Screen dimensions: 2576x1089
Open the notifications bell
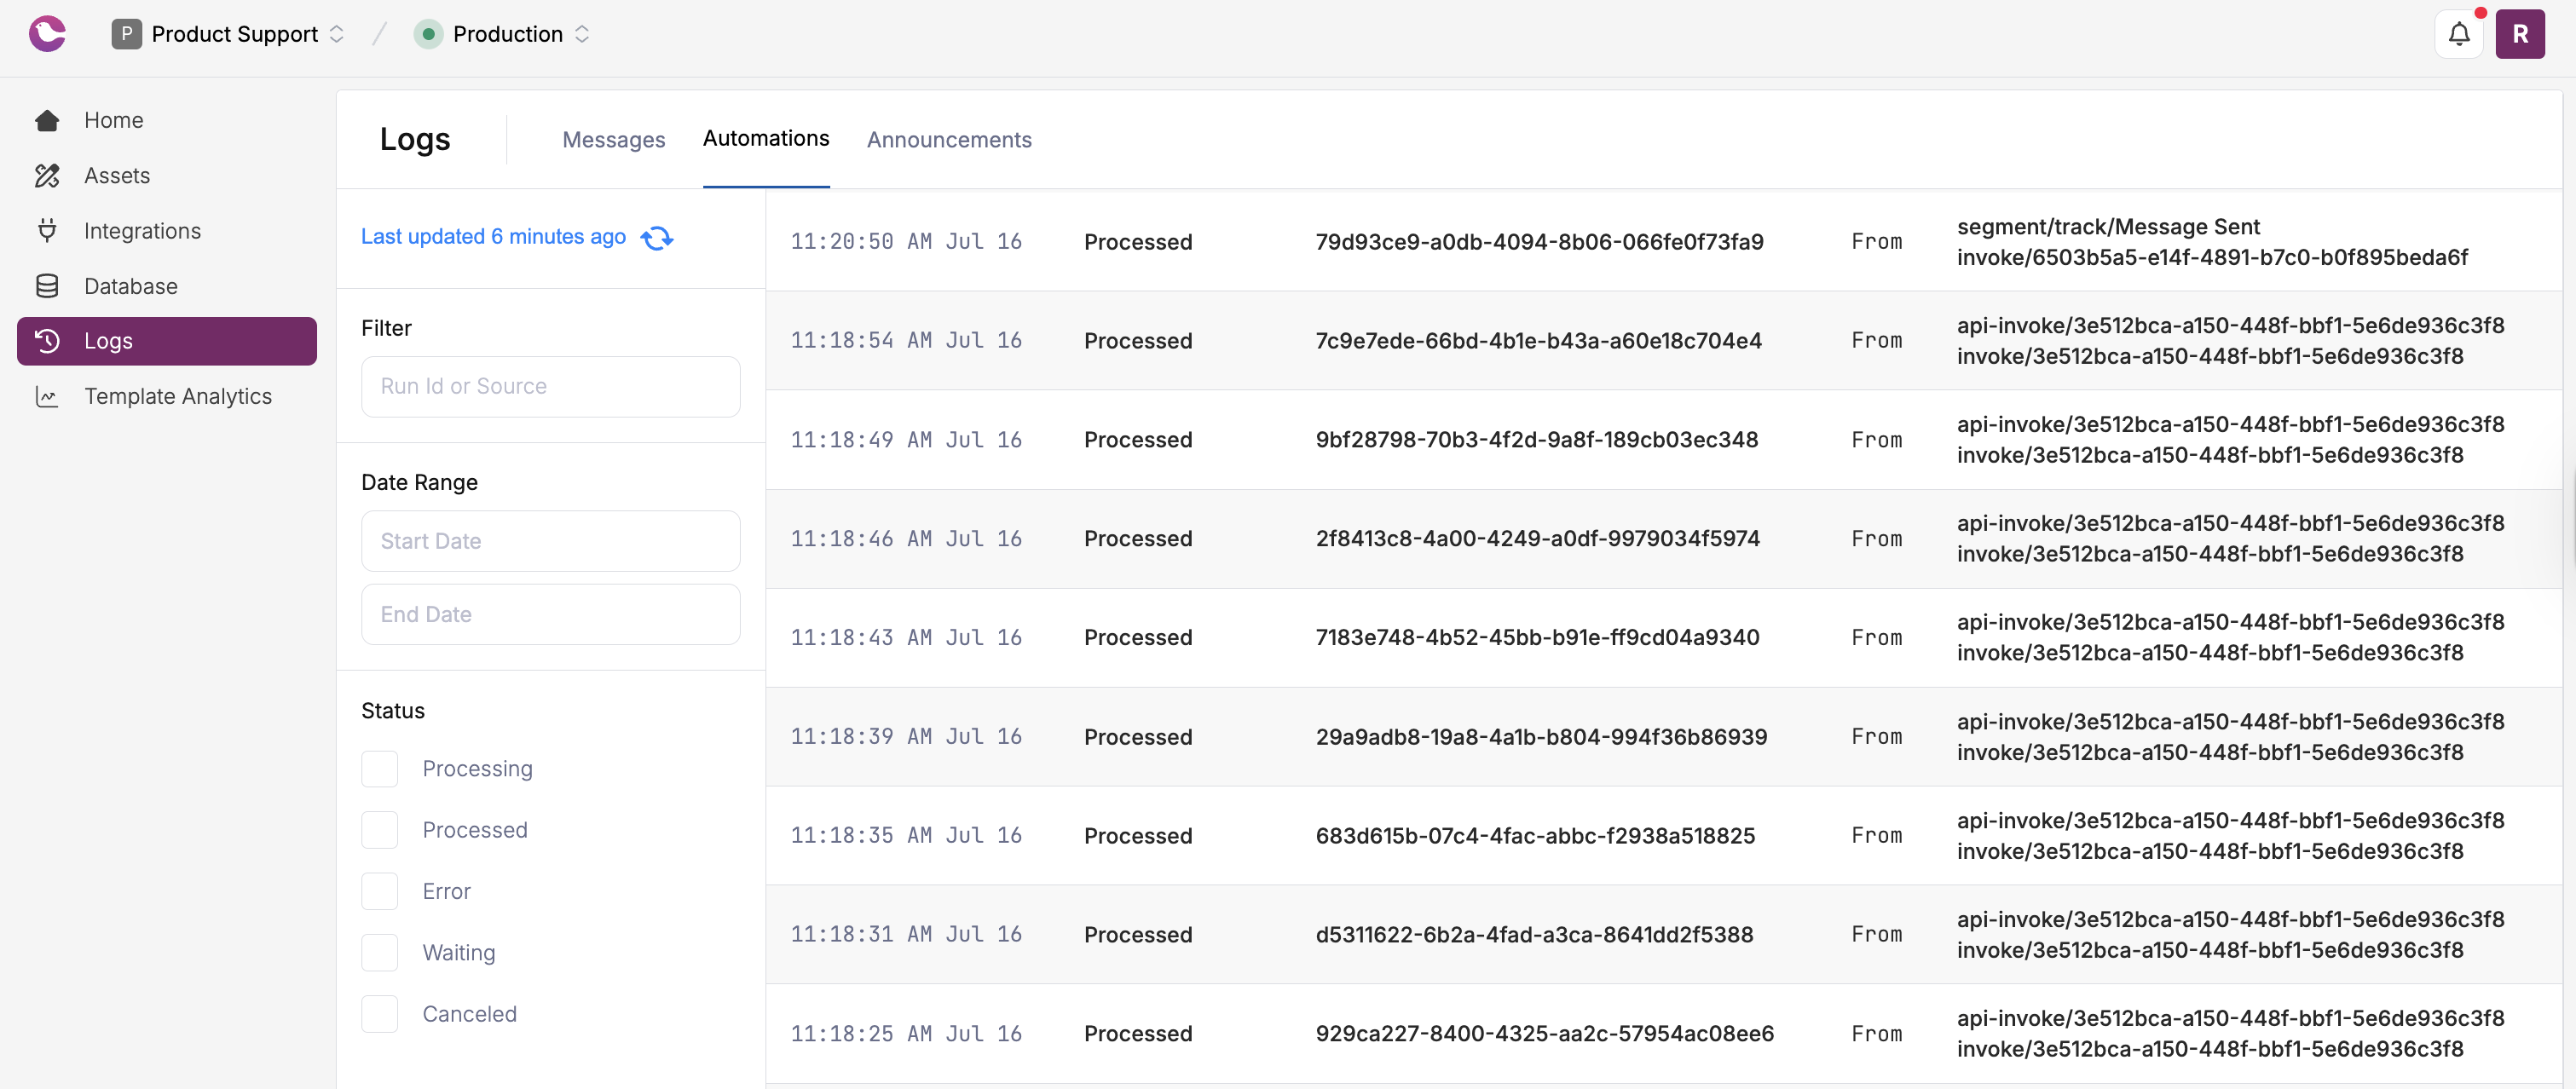(x=2459, y=33)
